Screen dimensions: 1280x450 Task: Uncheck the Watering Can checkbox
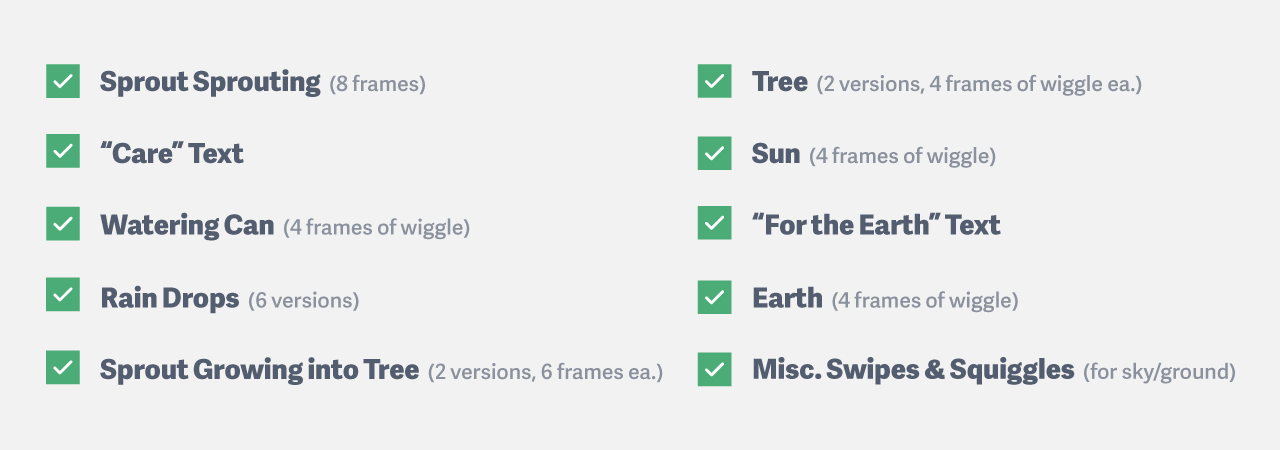pos(63,224)
